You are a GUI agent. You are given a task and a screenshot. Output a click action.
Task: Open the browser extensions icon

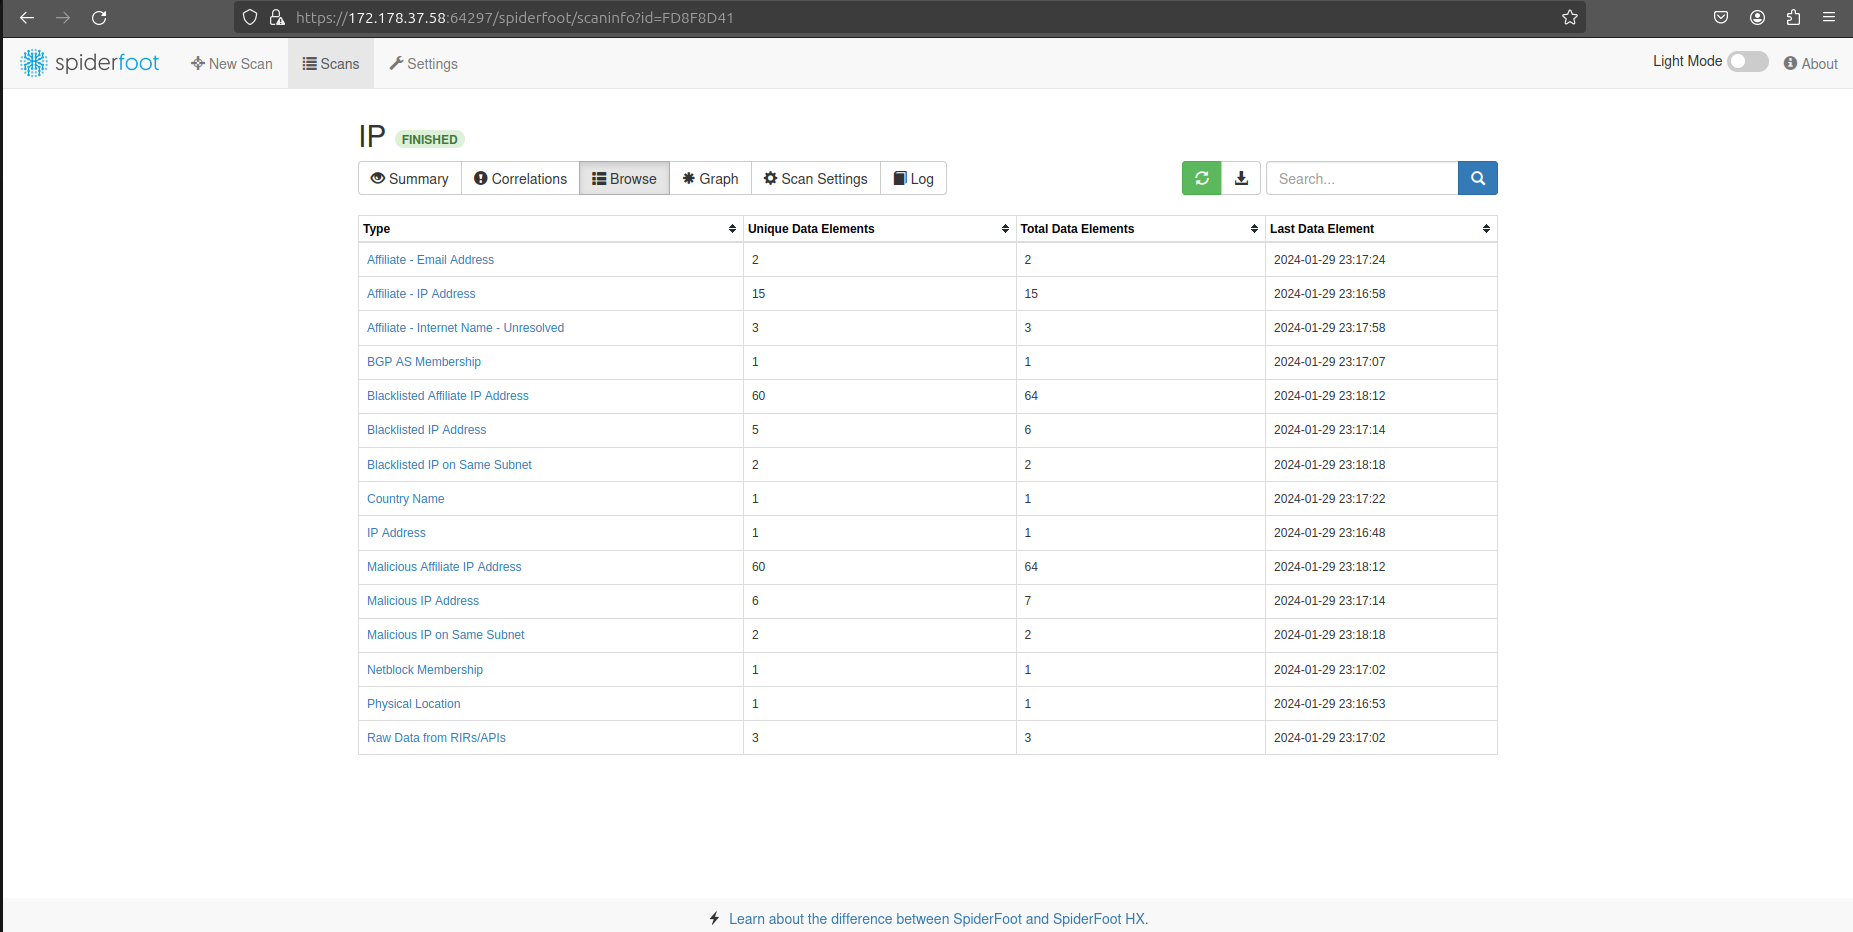point(1793,17)
